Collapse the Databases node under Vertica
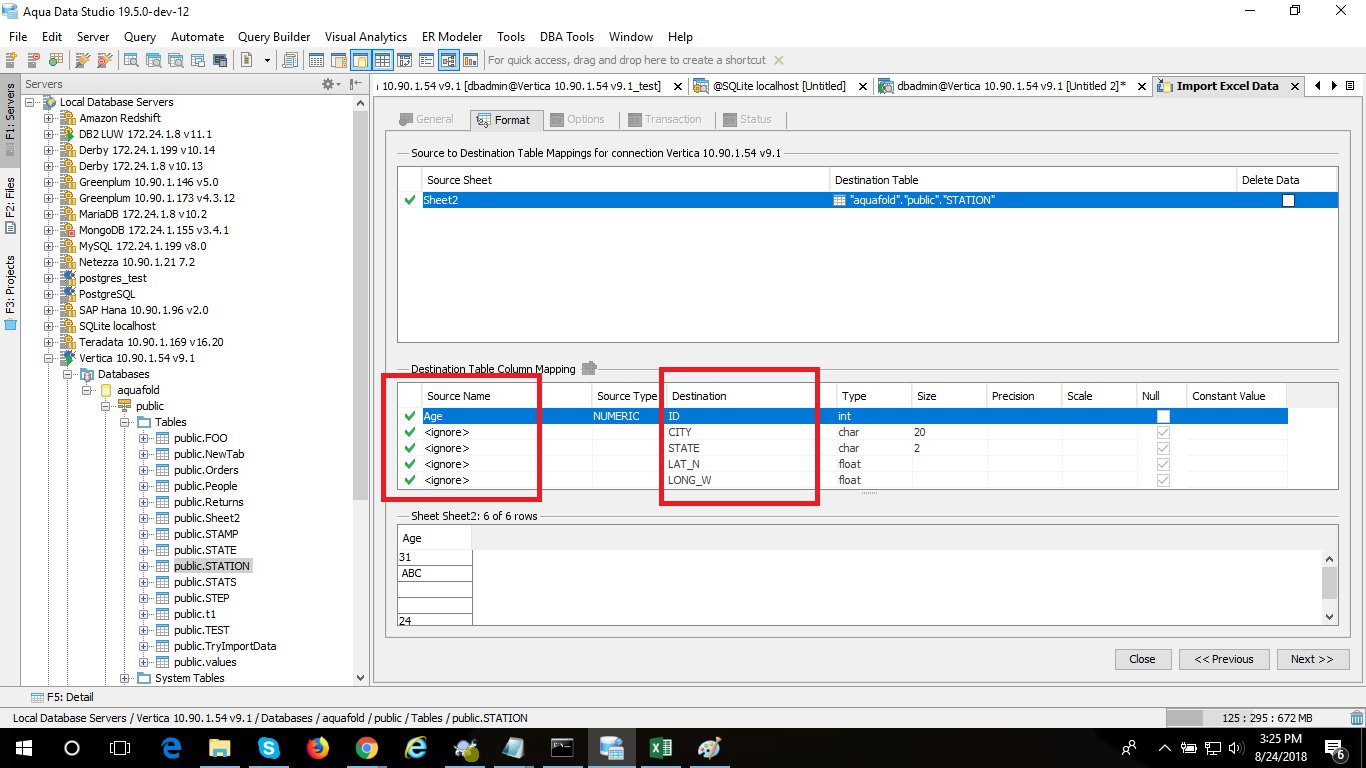 coord(68,374)
